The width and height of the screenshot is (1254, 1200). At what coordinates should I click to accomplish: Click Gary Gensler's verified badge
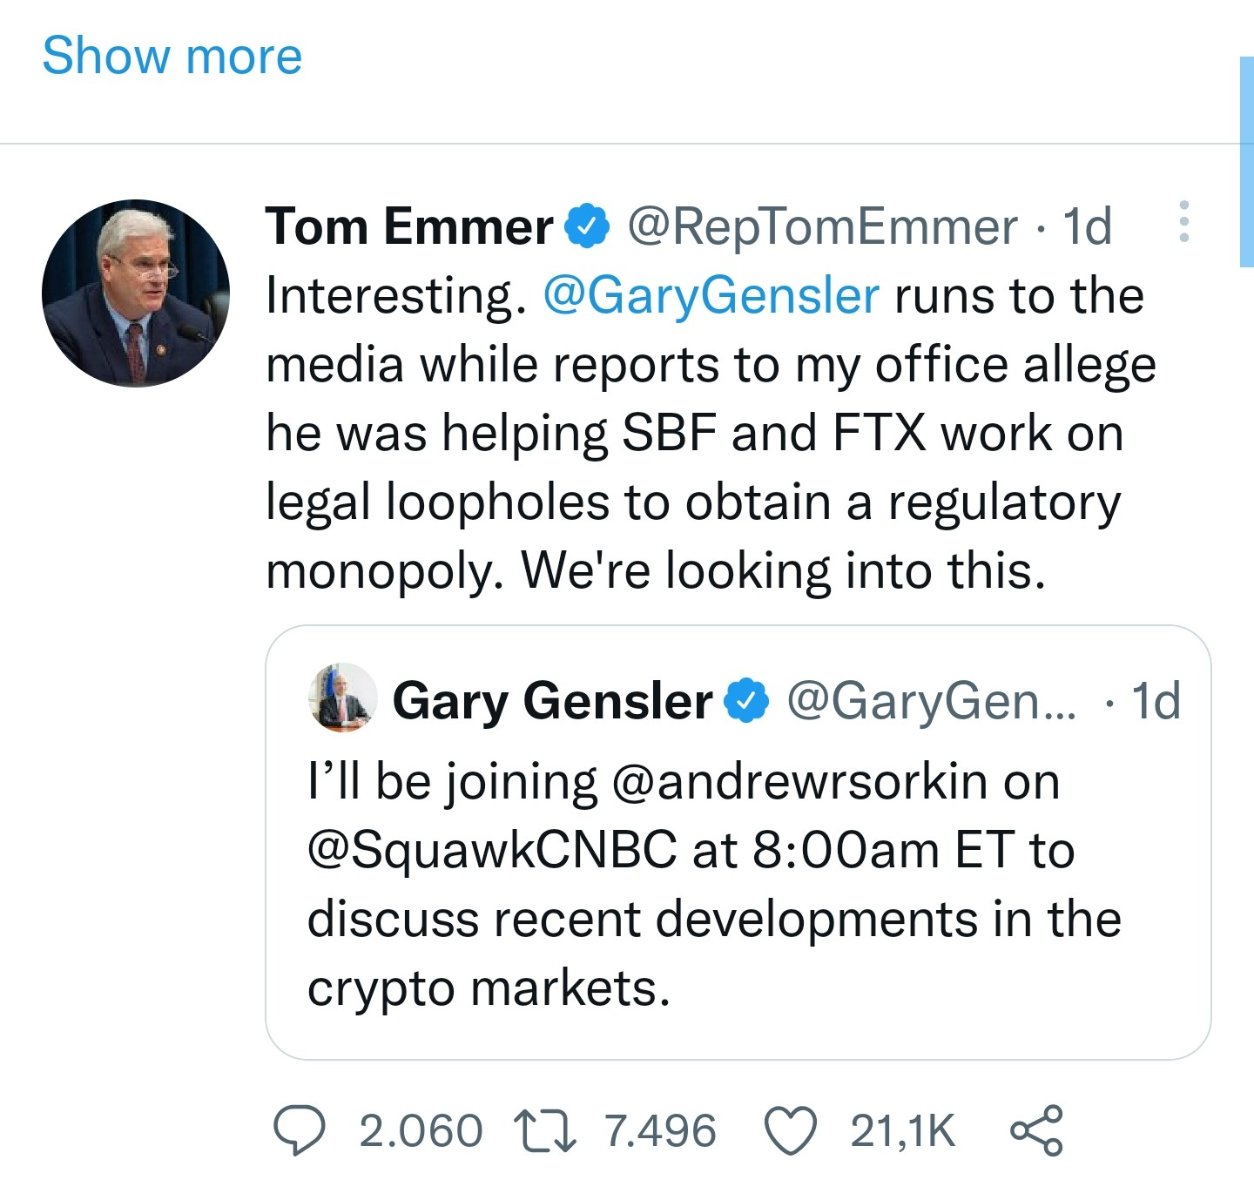click(x=747, y=700)
